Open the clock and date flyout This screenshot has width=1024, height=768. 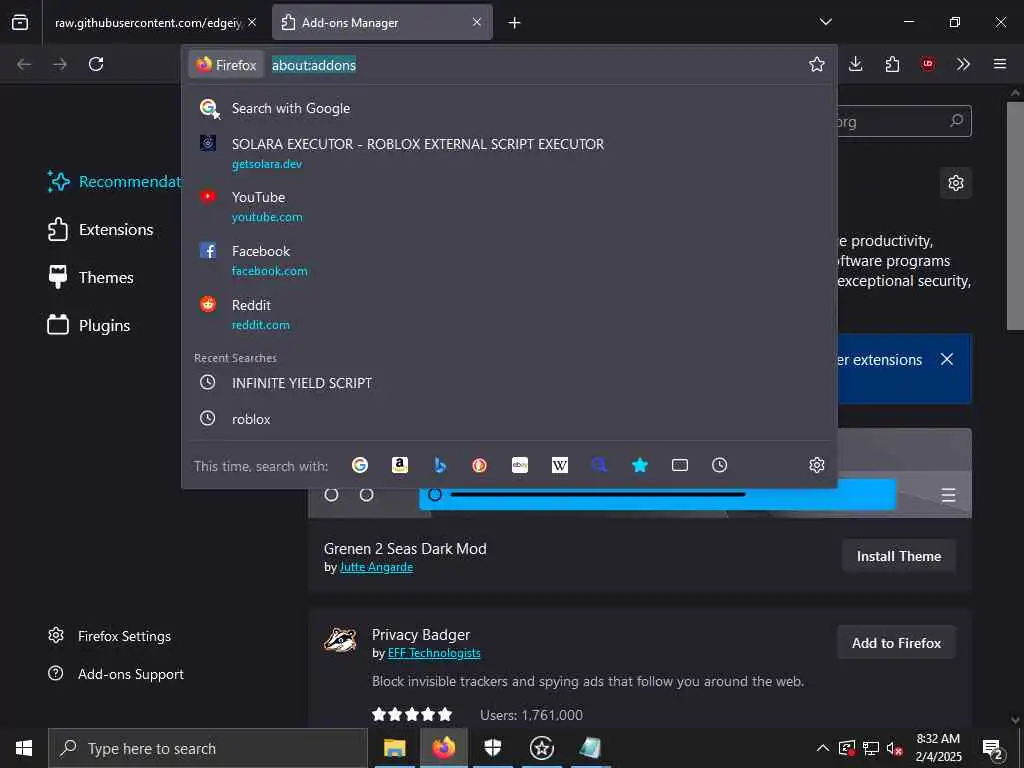point(938,748)
